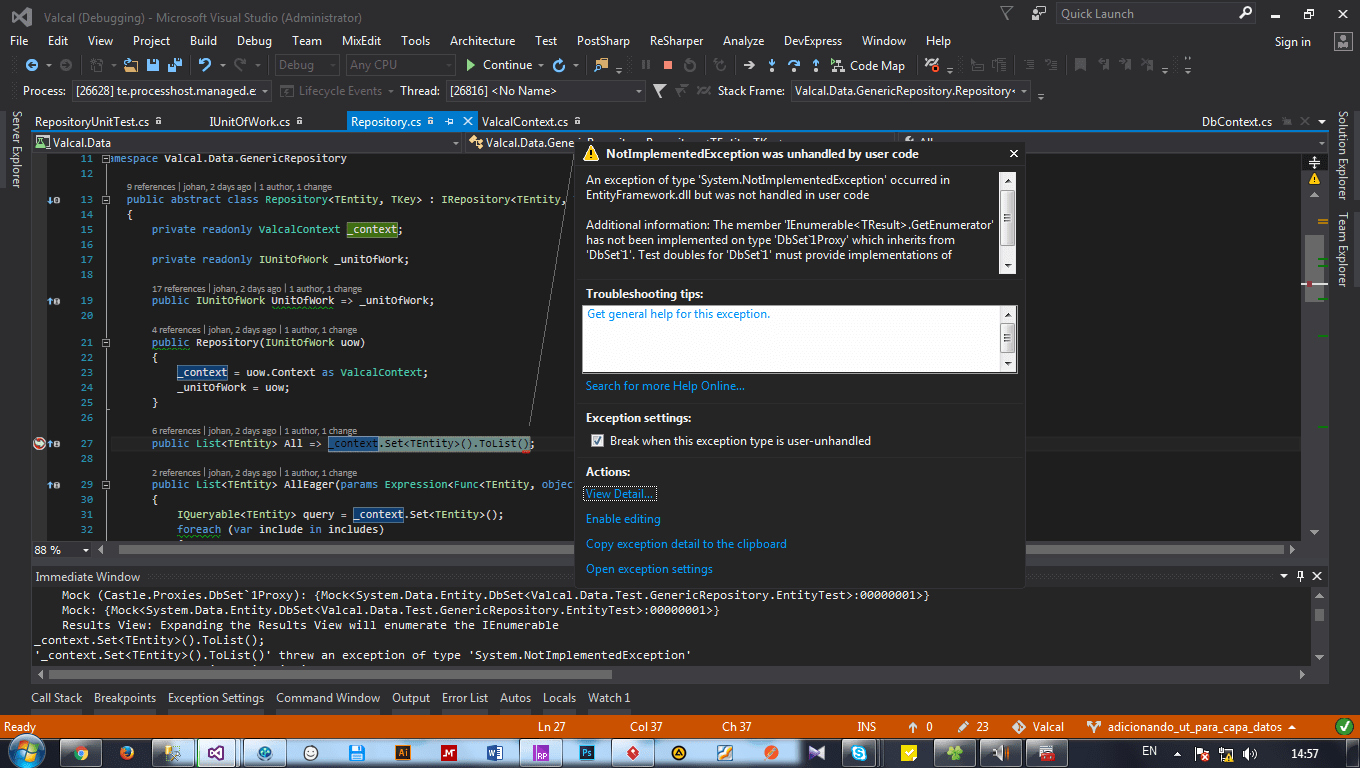The height and width of the screenshot is (768, 1360).
Task: Click the Step Out icon
Action: click(x=816, y=65)
